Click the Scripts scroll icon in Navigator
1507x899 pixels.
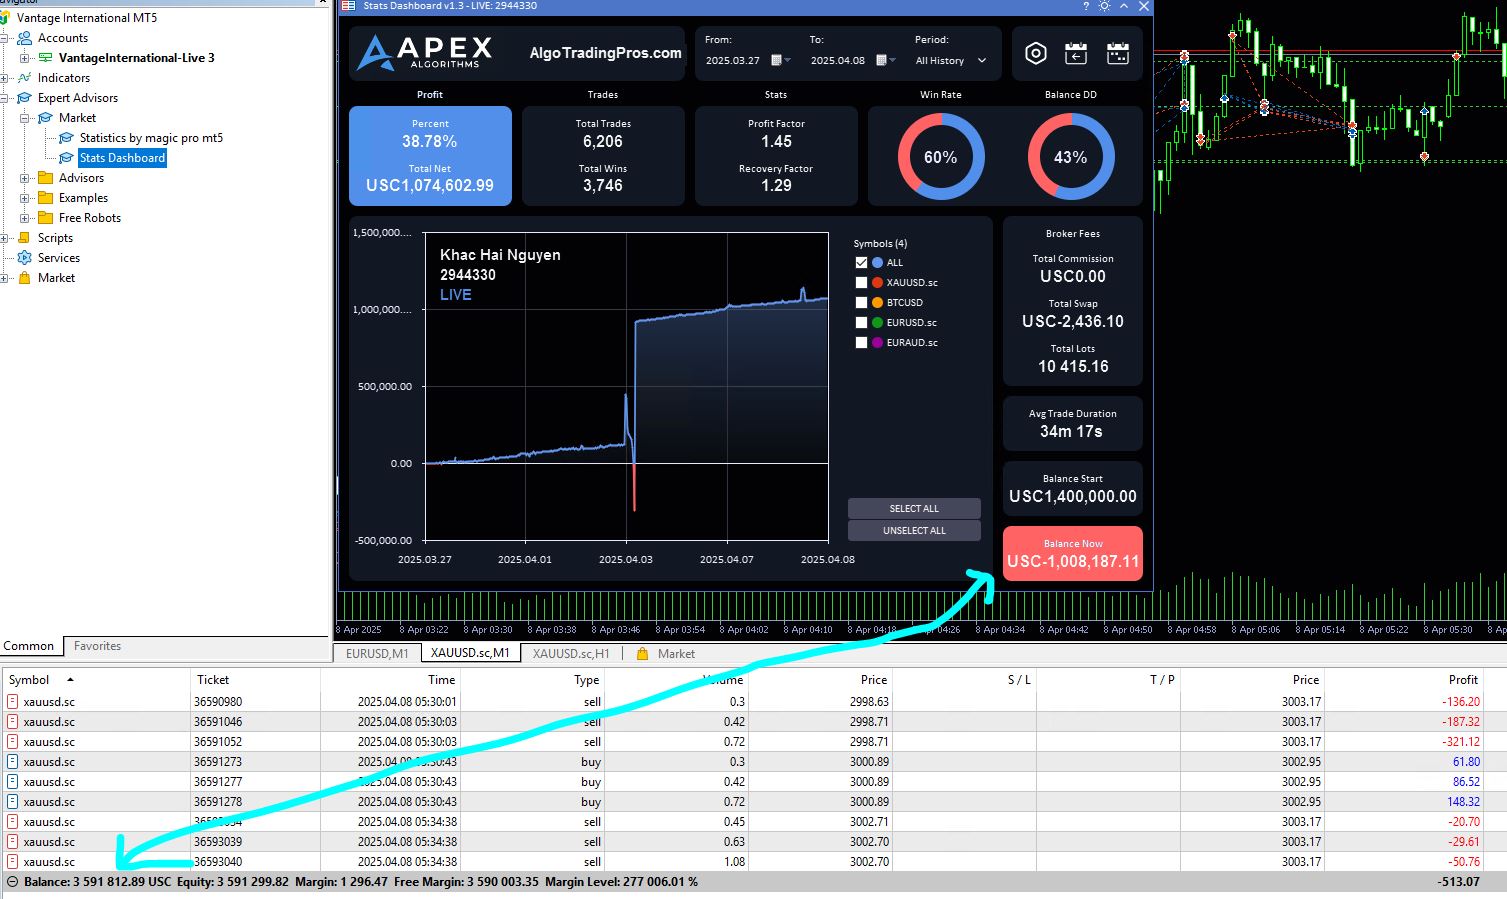(25, 238)
